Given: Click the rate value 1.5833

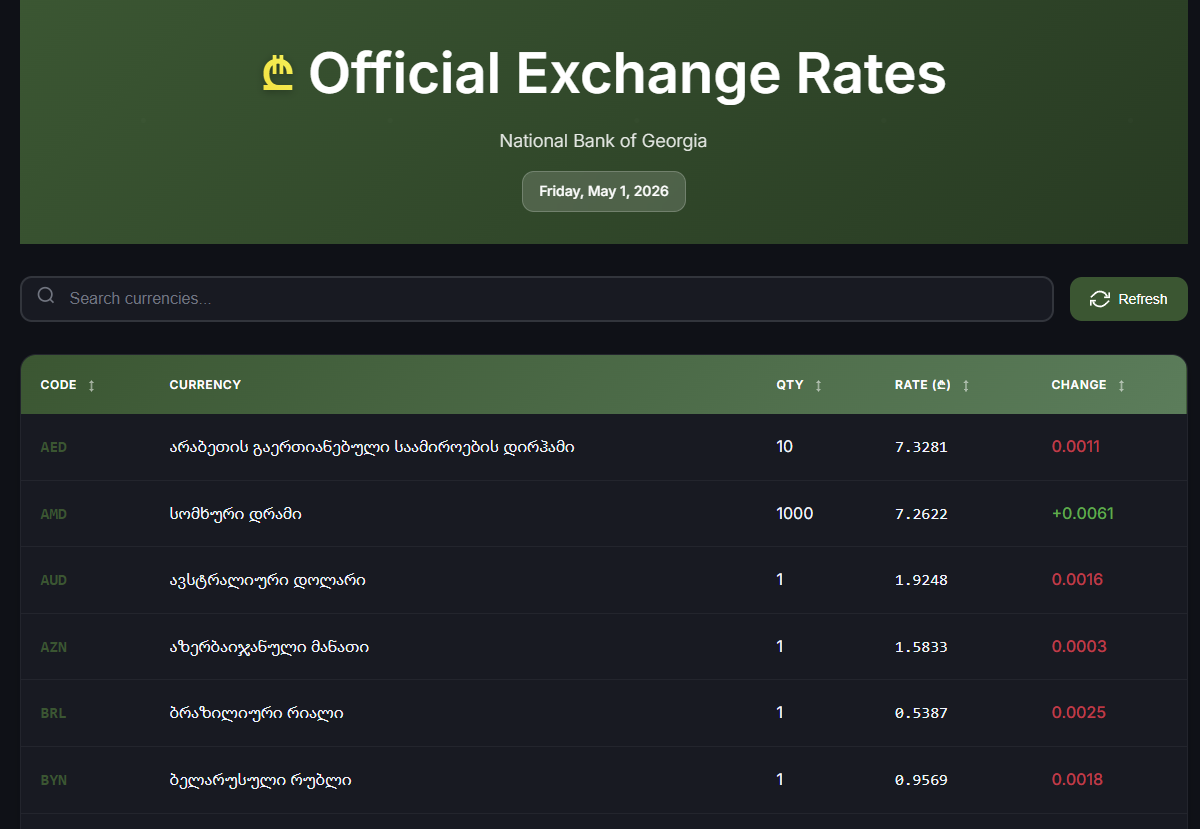Looking at the screenshot, I should (921, 647).
